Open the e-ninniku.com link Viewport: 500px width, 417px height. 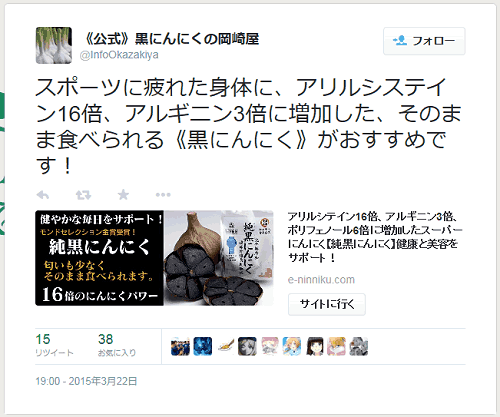coord(321,280)
